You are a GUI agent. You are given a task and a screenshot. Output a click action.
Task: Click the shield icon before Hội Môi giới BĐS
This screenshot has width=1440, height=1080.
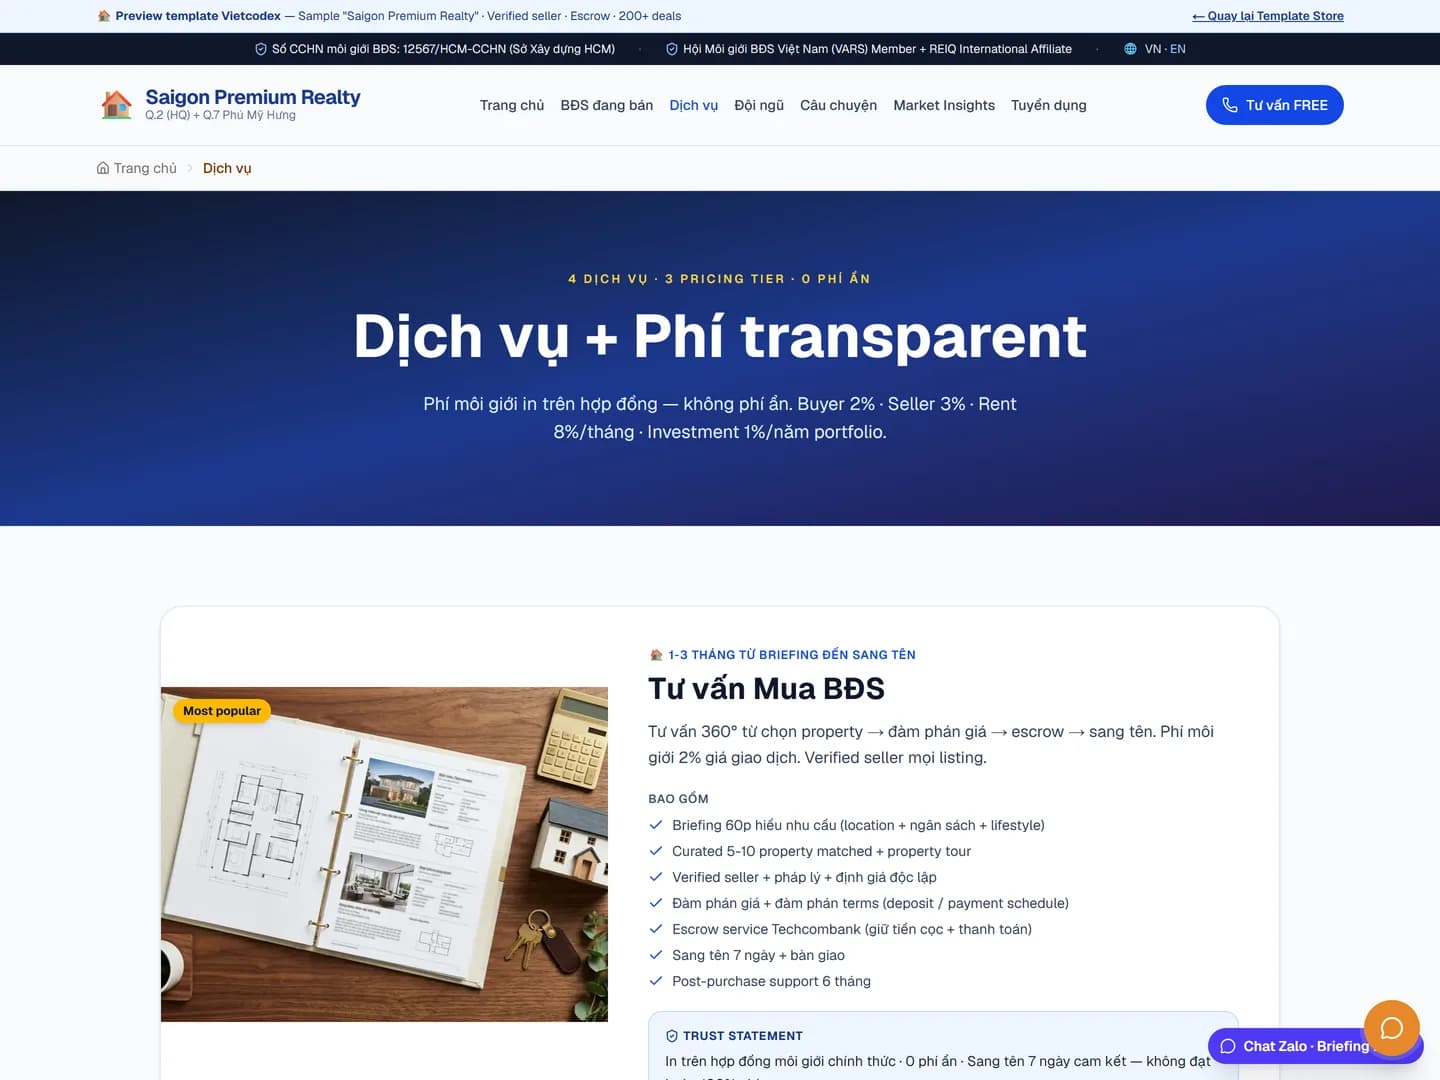pos(672,49)
